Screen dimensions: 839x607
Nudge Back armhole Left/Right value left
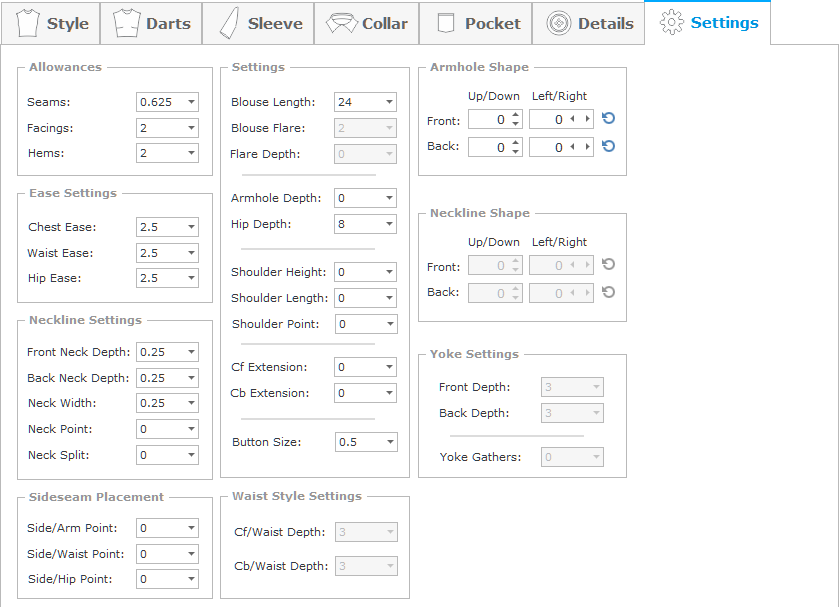pos(573,146)
